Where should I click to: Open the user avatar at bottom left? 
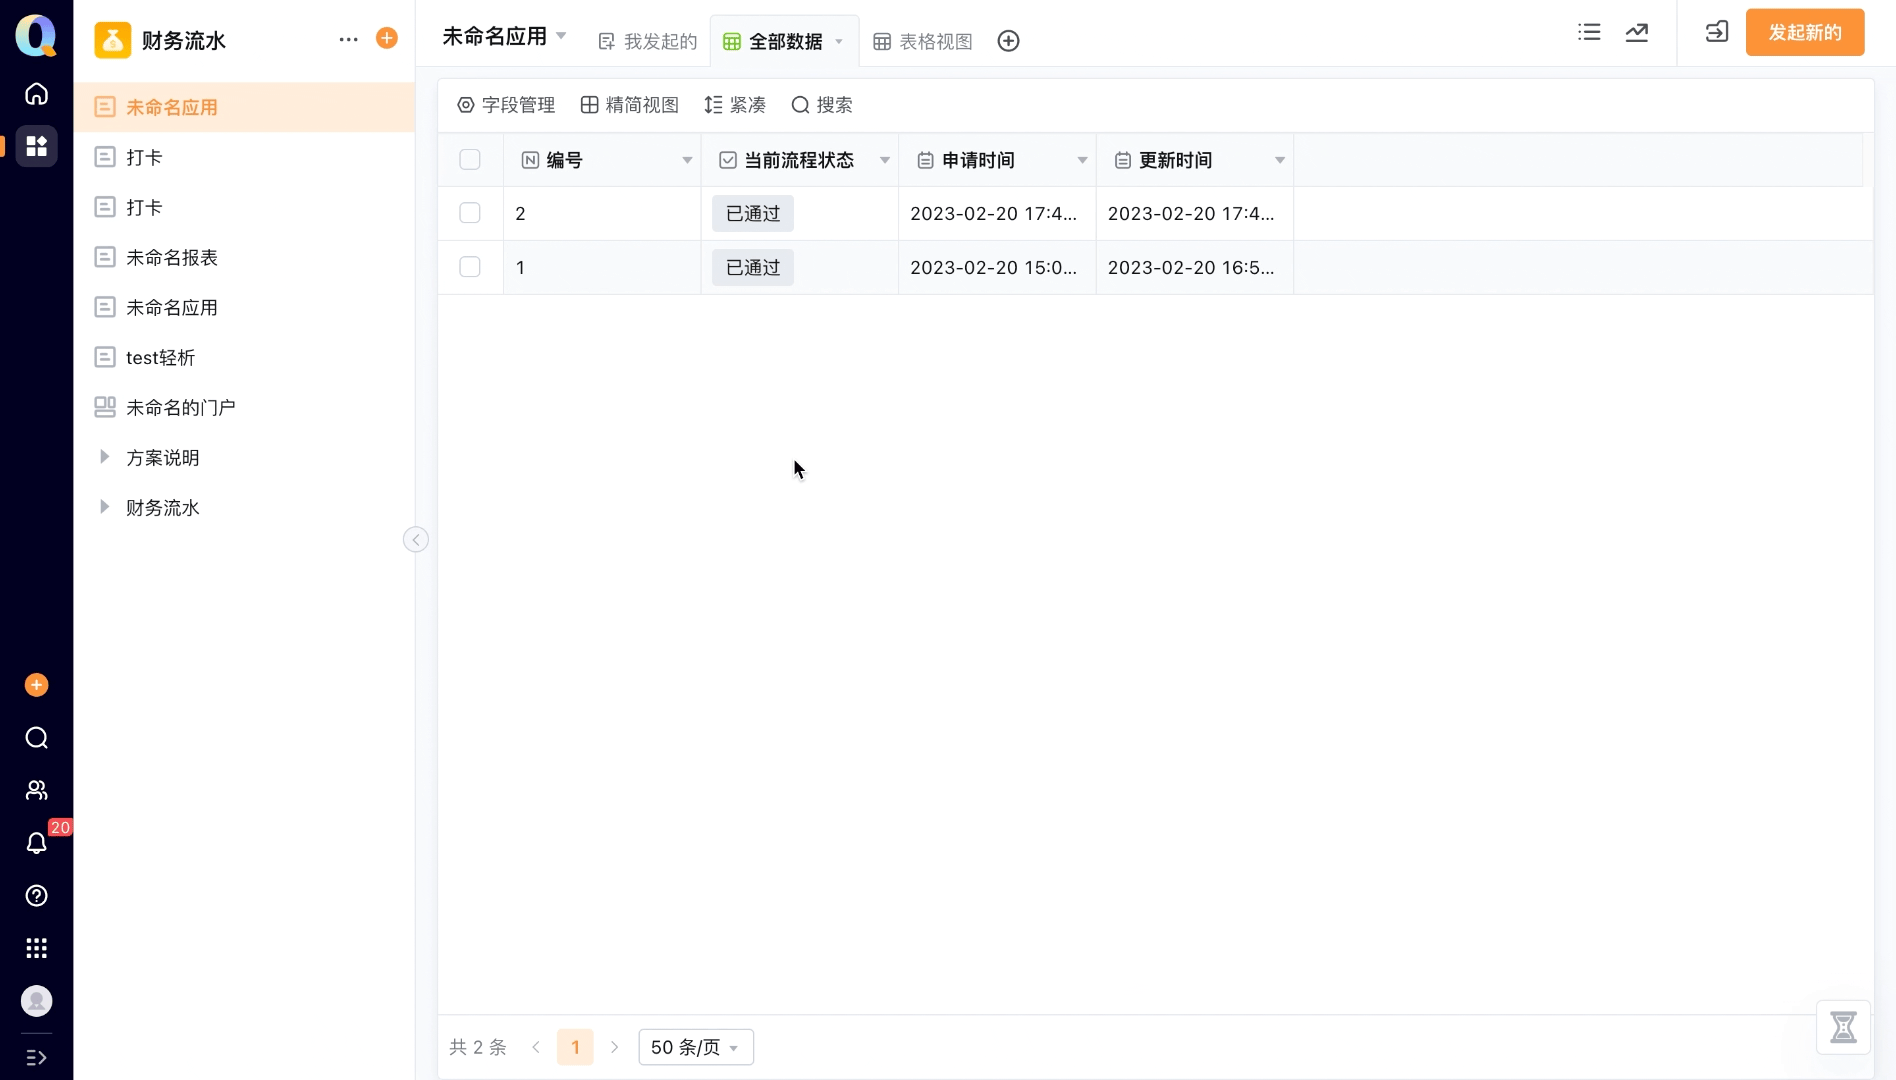click(x=36, y=1001)
